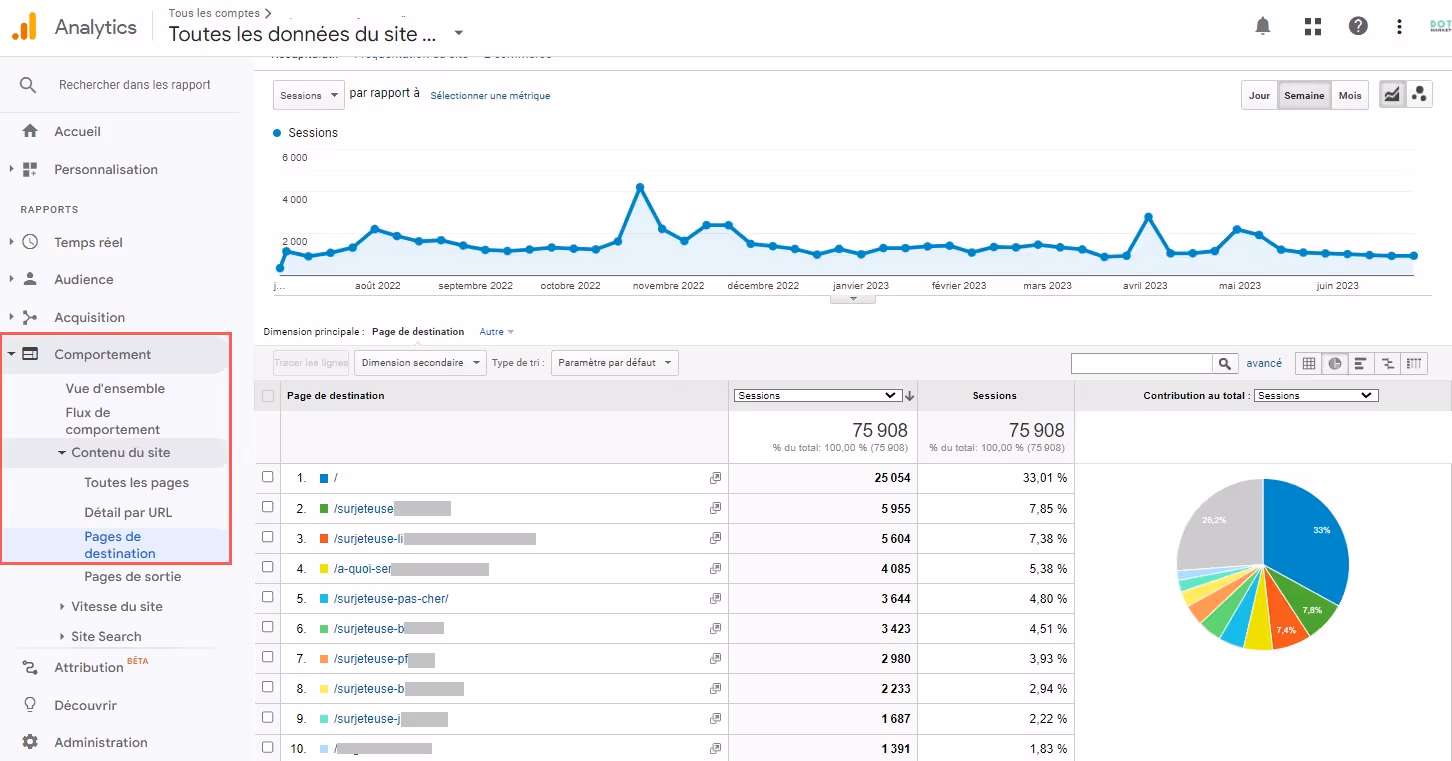
Task: Open the Sessions metric dropdown in the table
Action: [817, 394]
